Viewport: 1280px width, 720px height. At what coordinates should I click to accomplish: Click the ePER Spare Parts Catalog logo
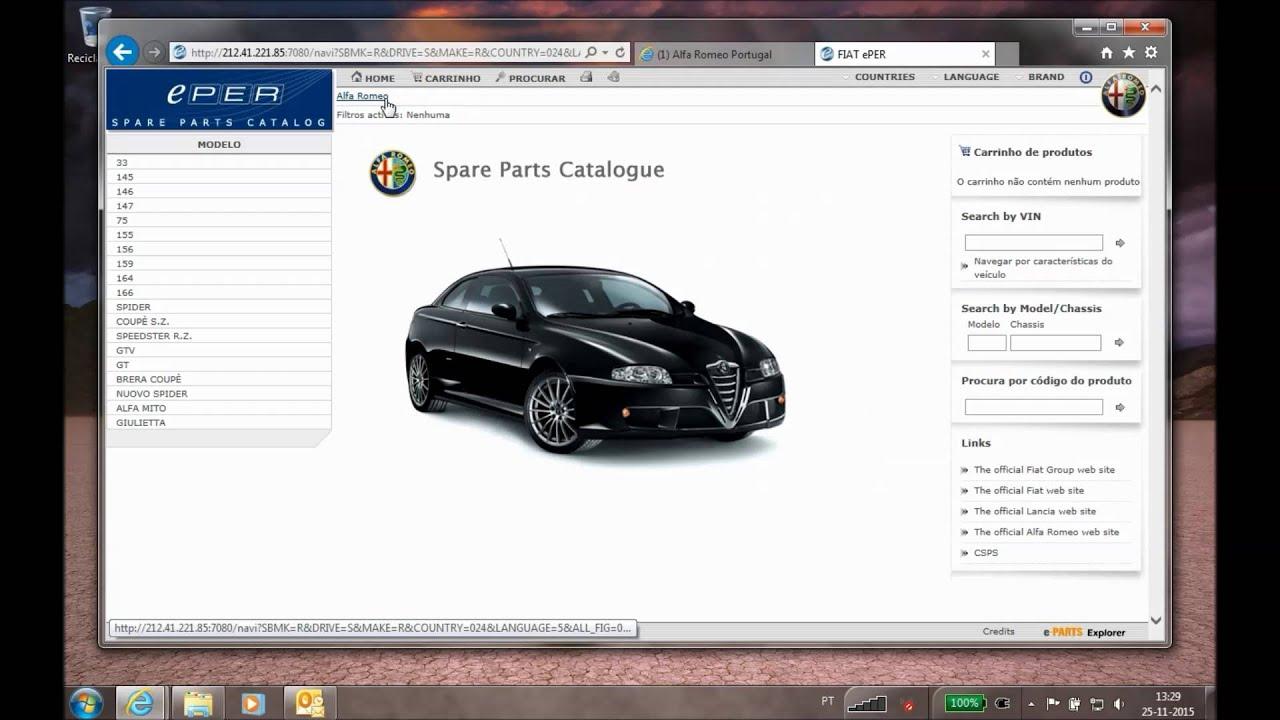point(219,100)
